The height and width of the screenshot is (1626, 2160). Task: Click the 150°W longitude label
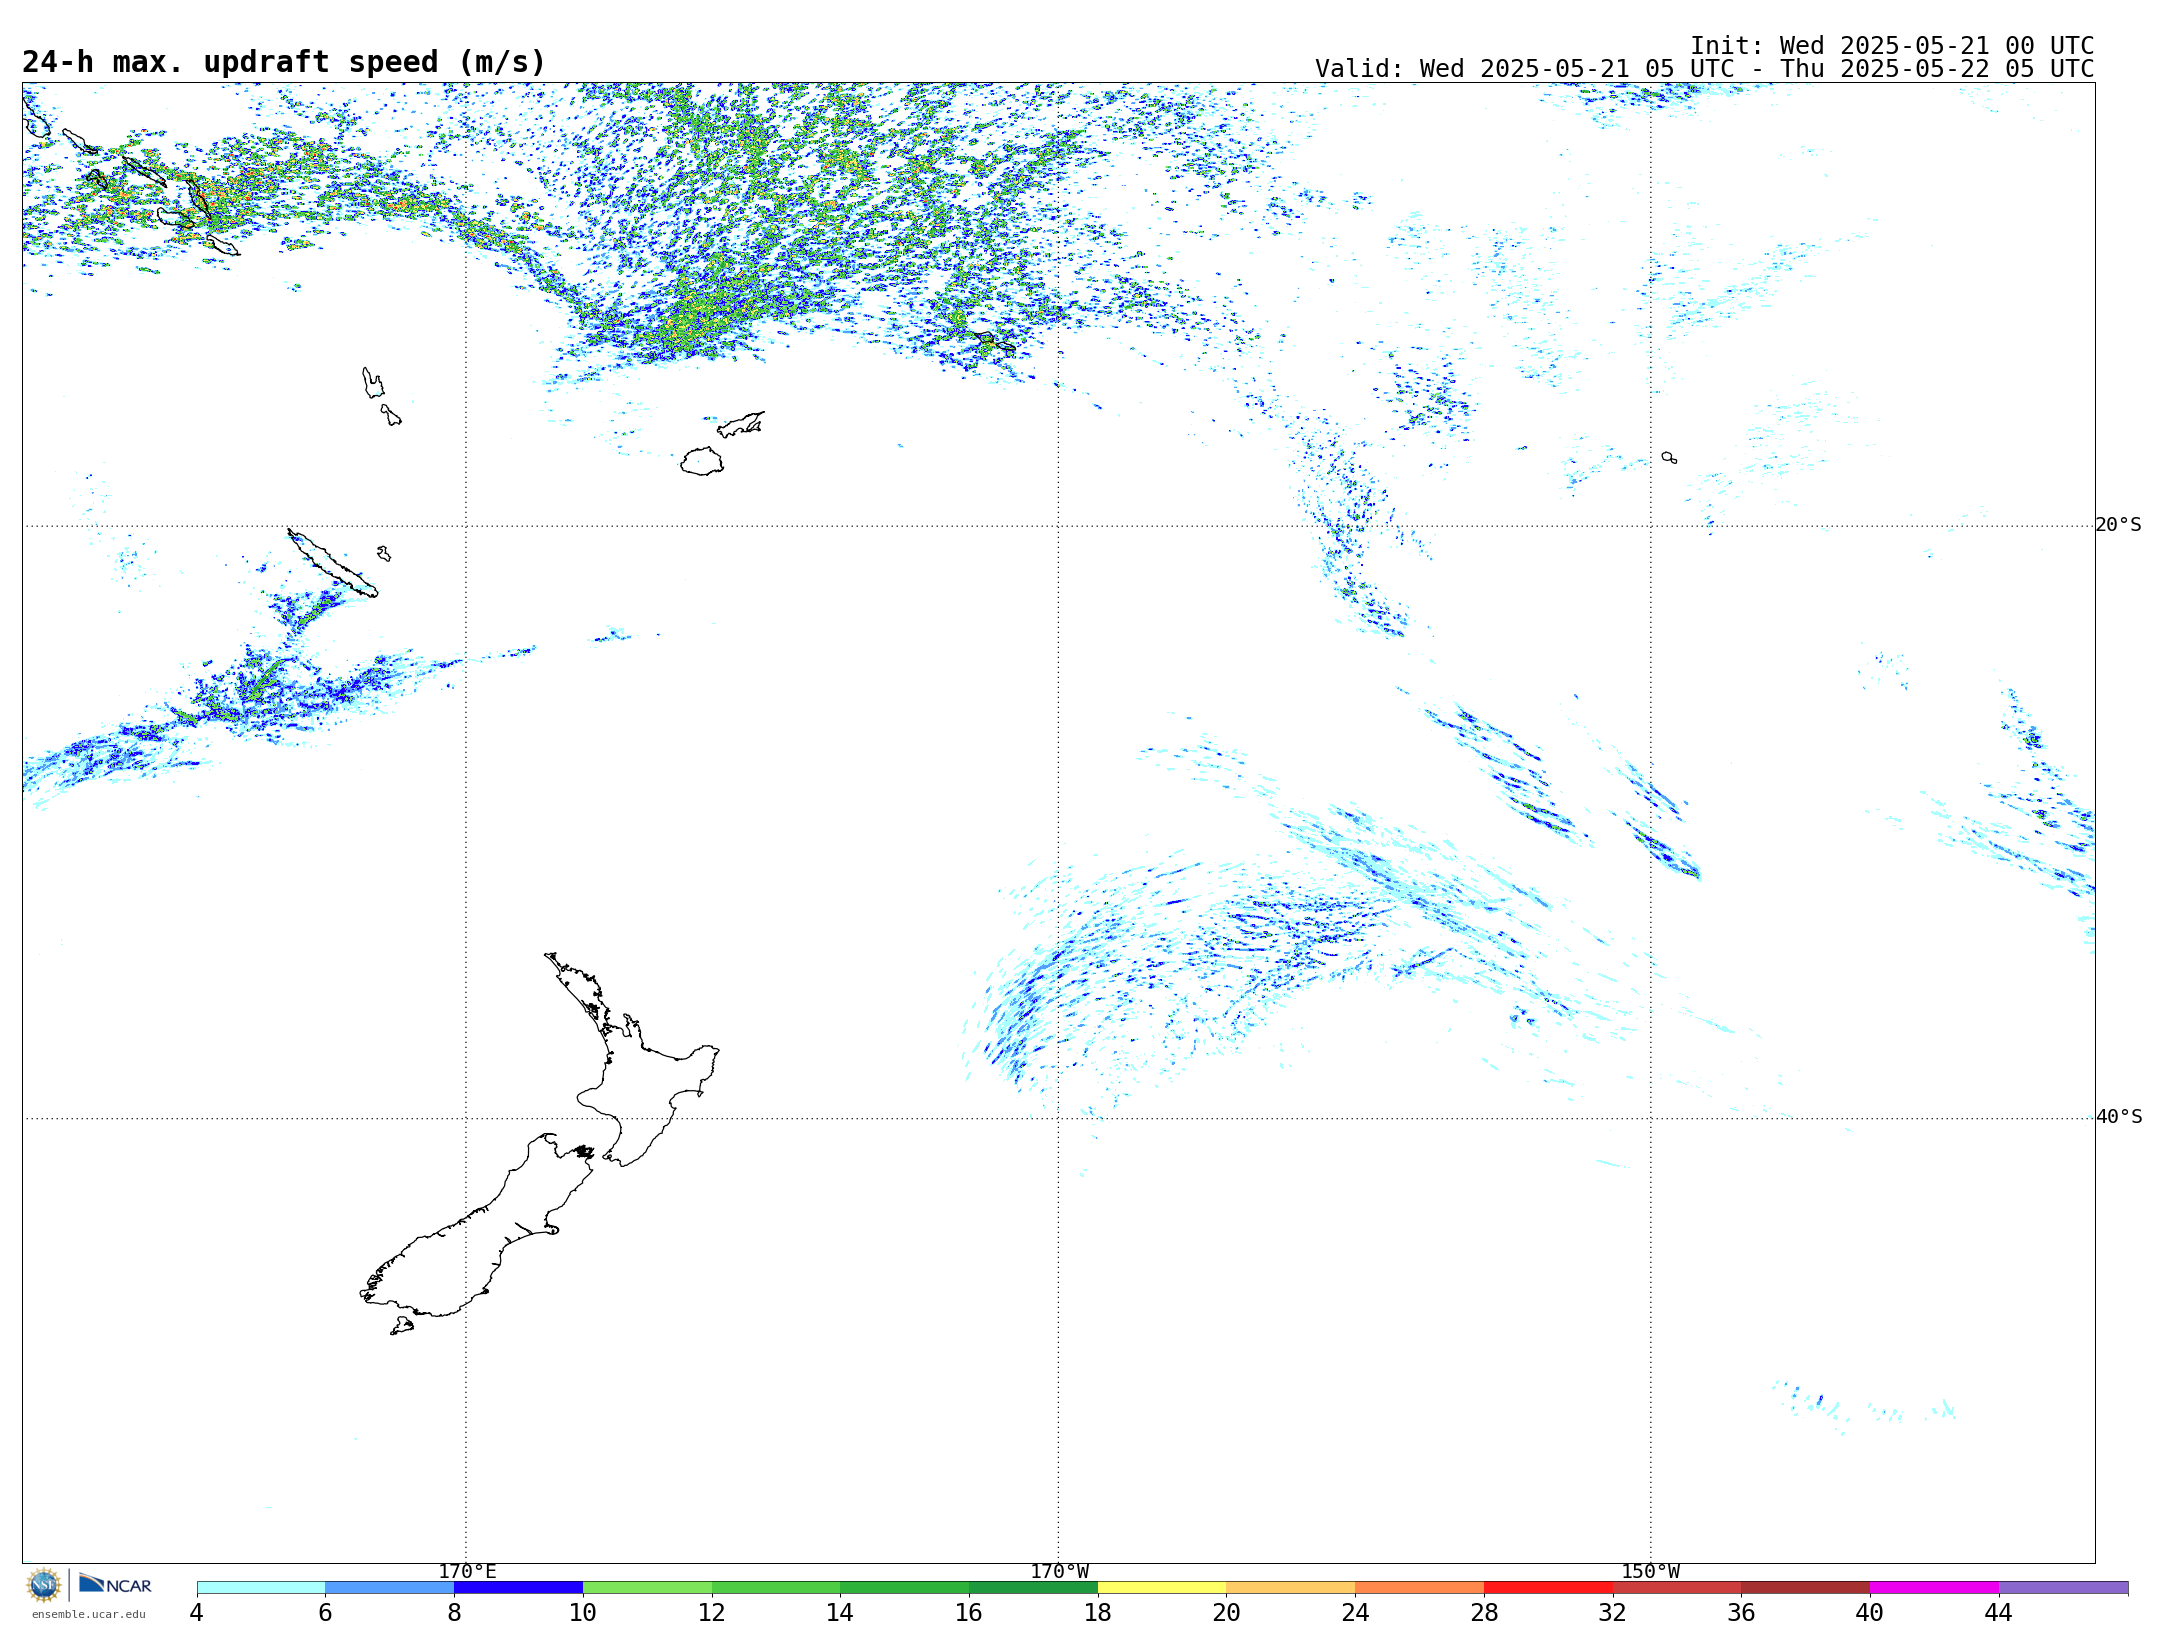[1650, 1572]
